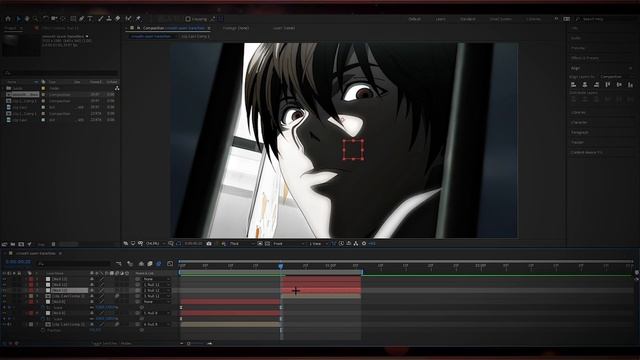Image resolution: width=640 pixels, height=360 pixels.
Task: Click align top icon in Align panel
Action: [608, 84]
